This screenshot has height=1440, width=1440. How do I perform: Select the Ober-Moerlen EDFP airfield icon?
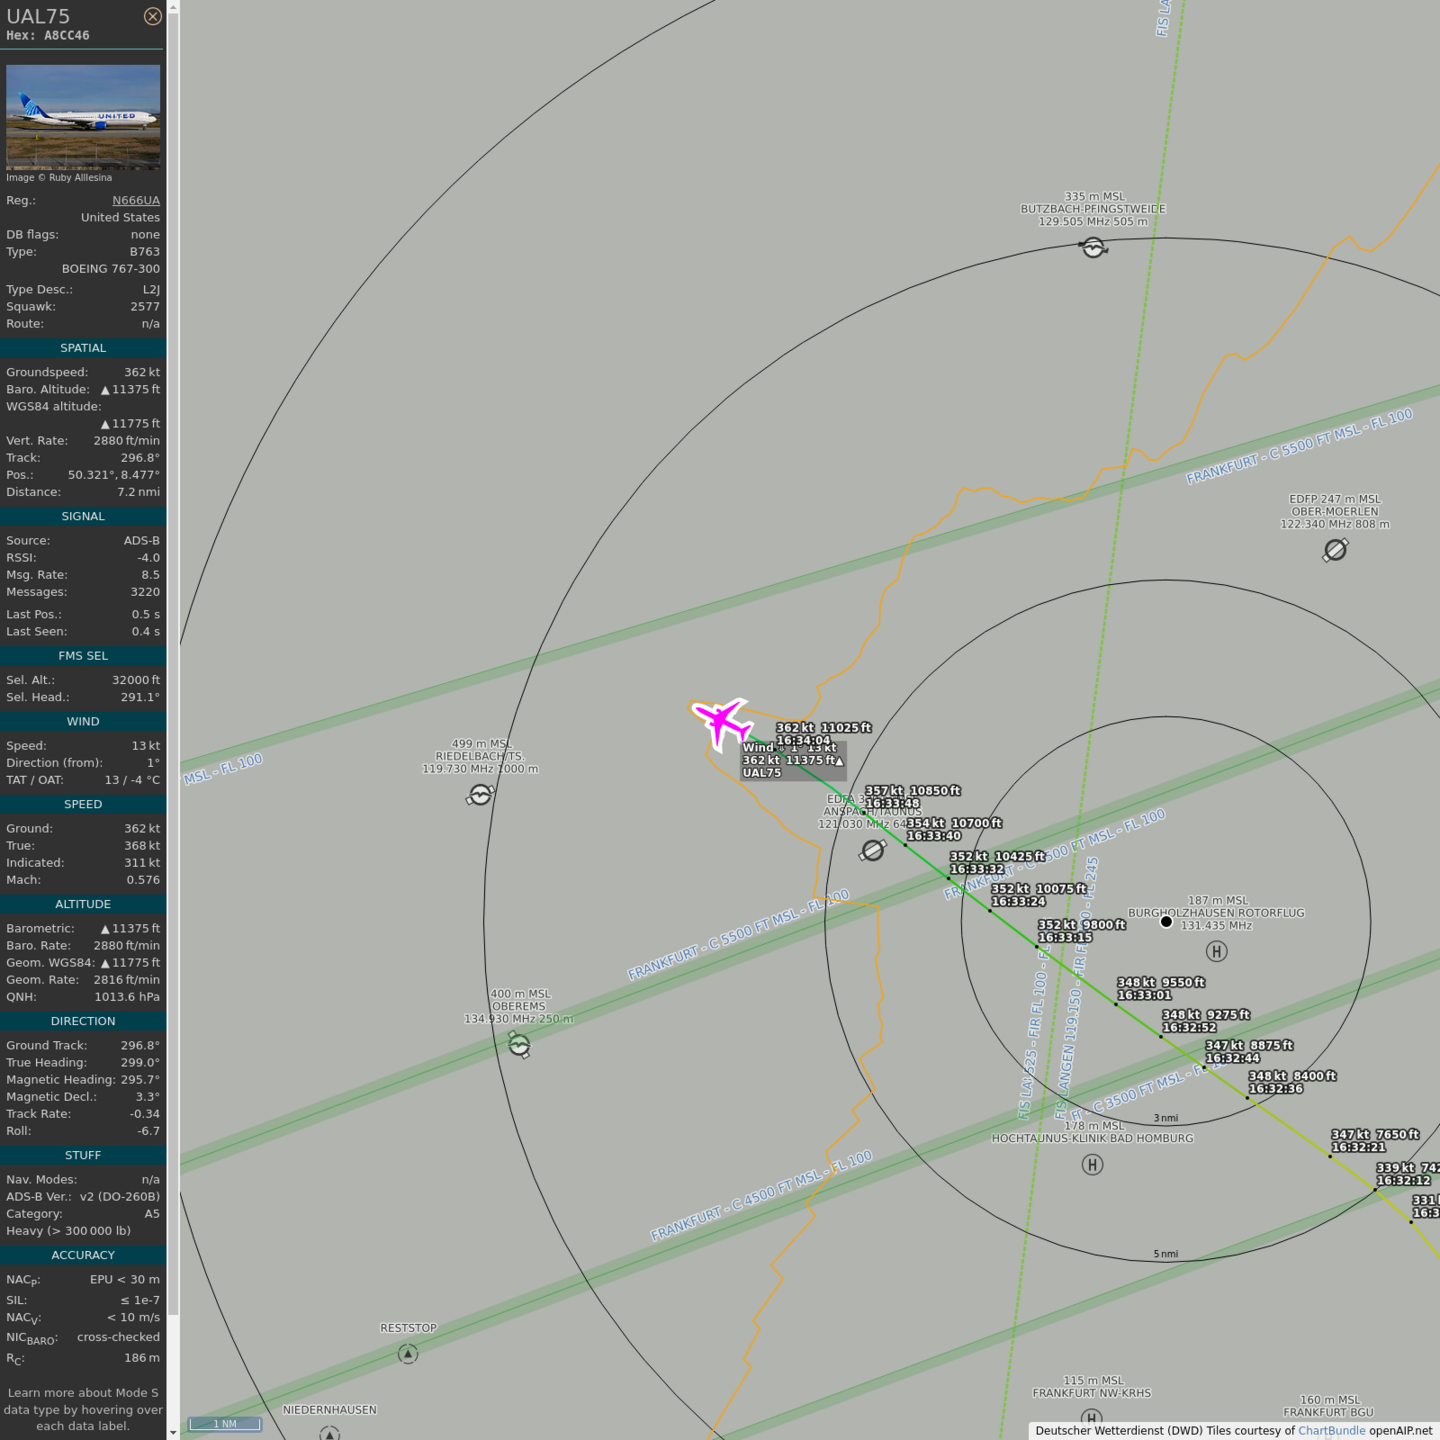pos(1335,550)
